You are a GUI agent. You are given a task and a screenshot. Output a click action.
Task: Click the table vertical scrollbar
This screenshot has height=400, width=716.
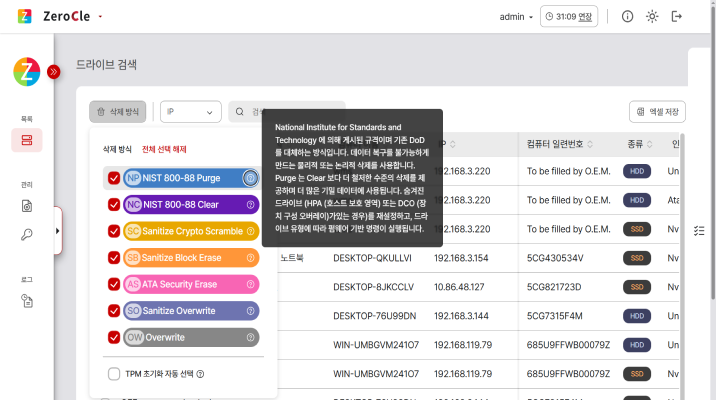(683, 265)
